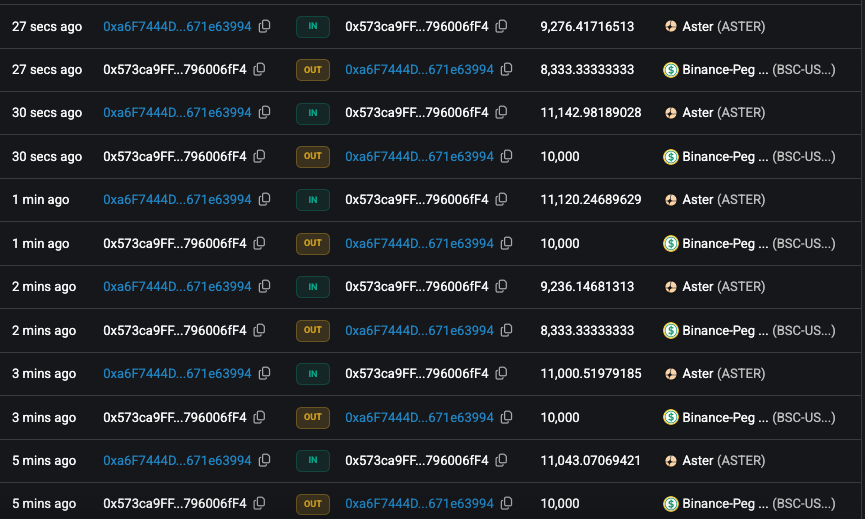Select the amount 11,120.24689629
Image resolution: width=865 pixels, height=519 pixels.
[x=591, y=200]
